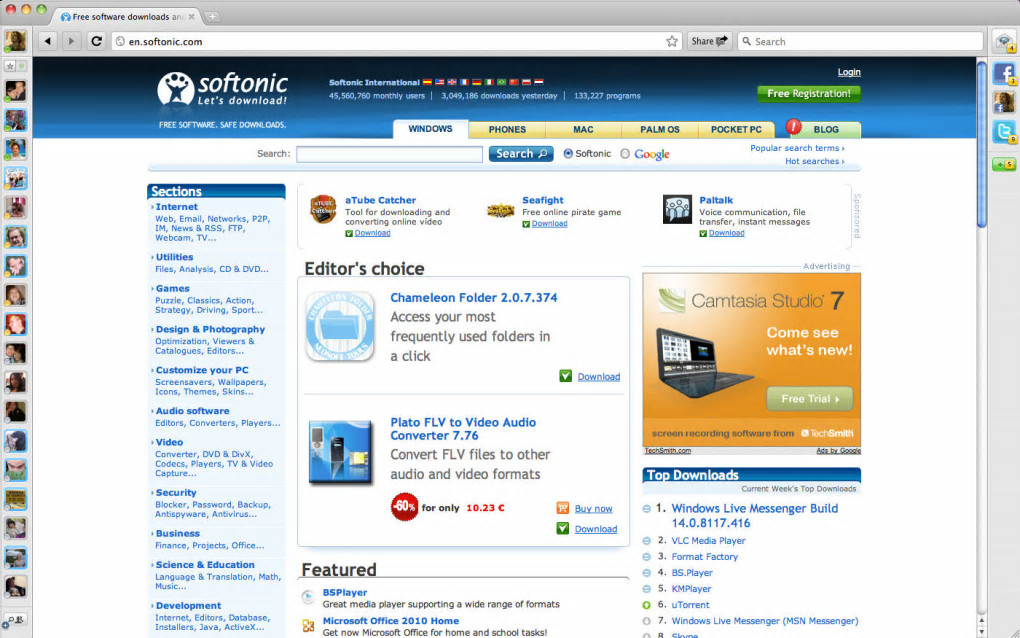Switch to the MAC tab

583,129
